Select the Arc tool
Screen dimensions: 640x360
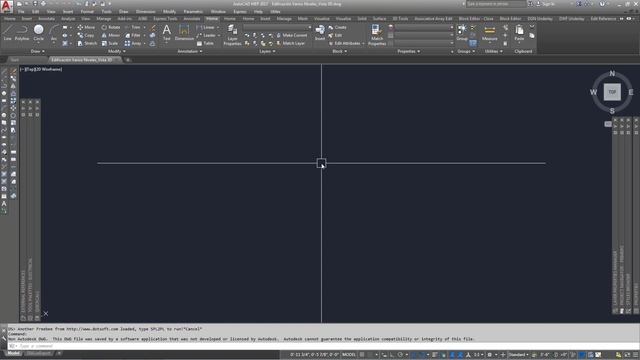coord(53,32)
